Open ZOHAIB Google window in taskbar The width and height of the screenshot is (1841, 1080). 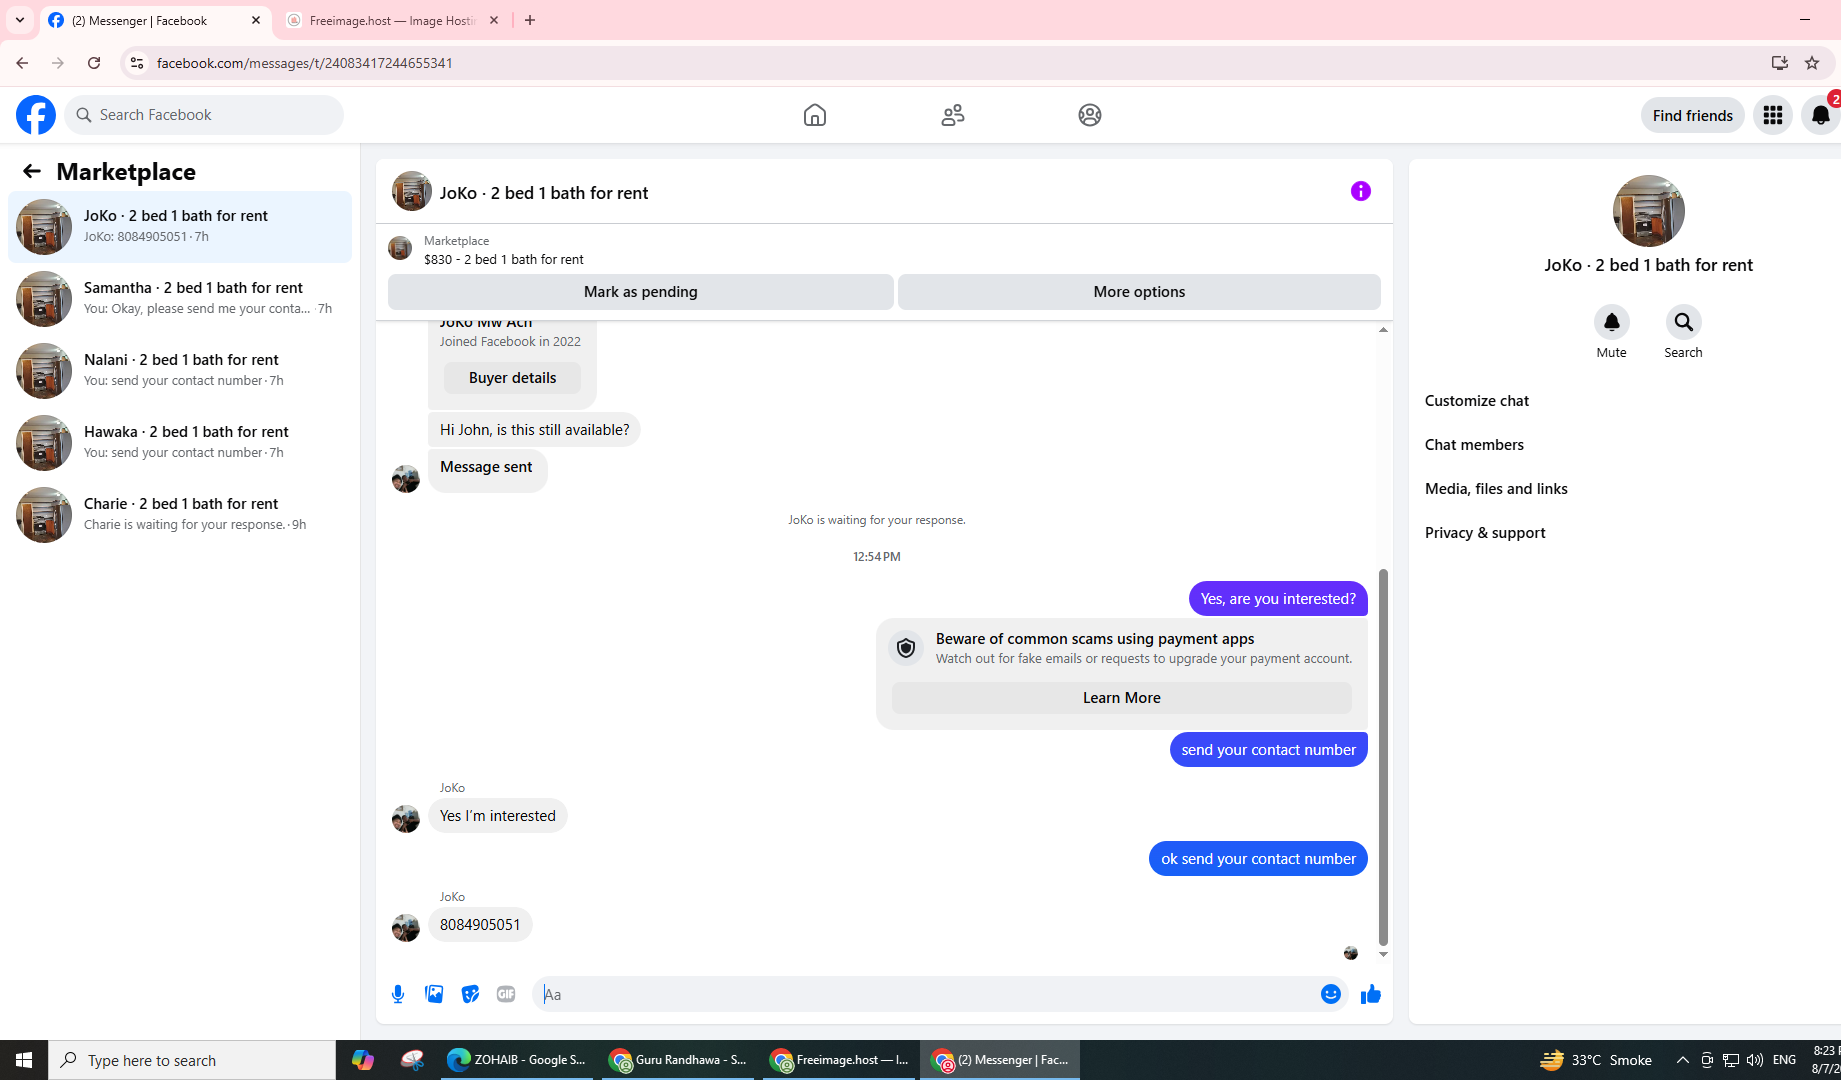click(x=517, y=1060)
